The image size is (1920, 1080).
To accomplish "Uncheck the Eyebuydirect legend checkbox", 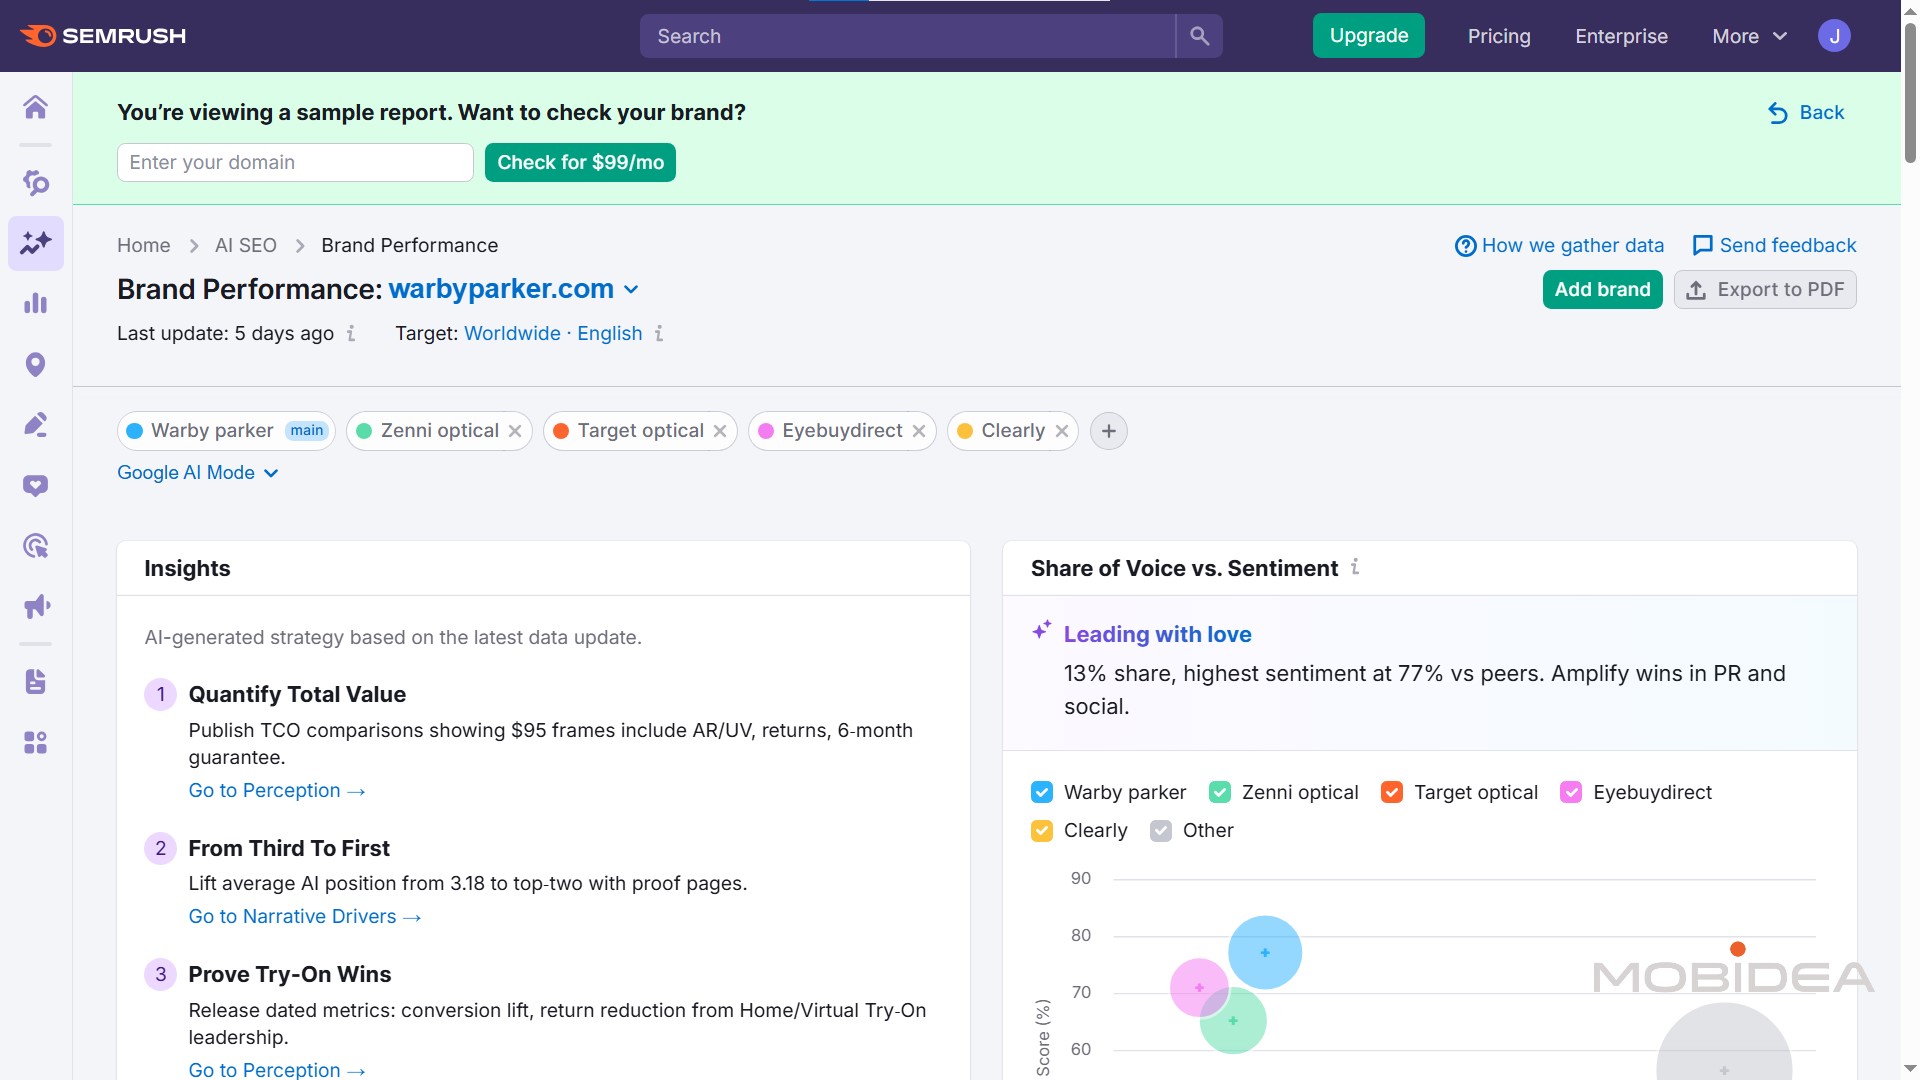I will [1572, 792].
